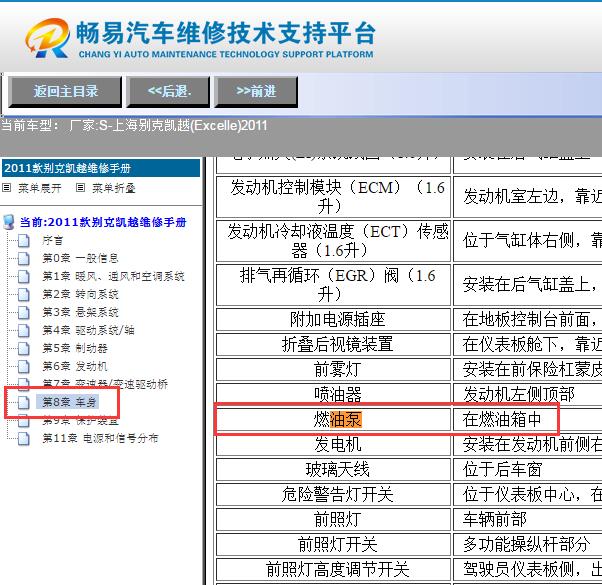Open 第3章 悬架系统 chapter
The width and height of the screenshot is (602, 585).
tap(80, 312)
